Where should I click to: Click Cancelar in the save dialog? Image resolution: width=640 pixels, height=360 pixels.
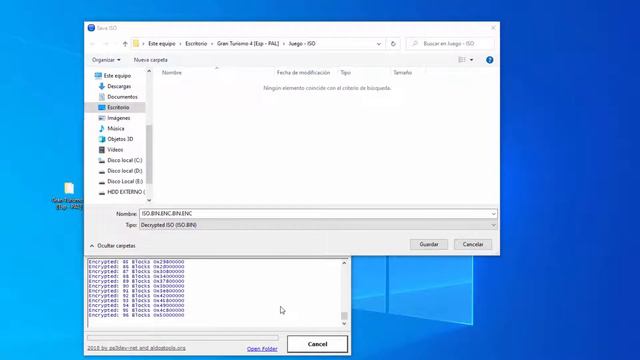click(x=473, y=244)
